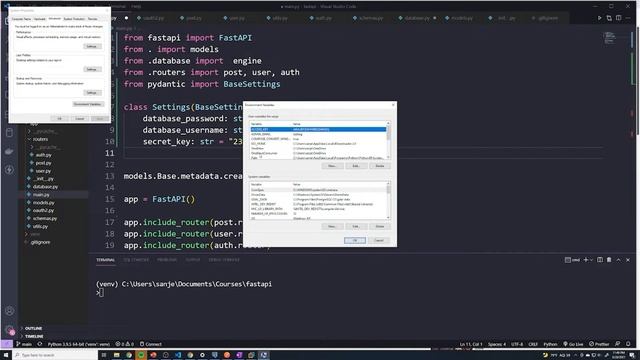Click the Prettier status item

click(x=599, y=344)
